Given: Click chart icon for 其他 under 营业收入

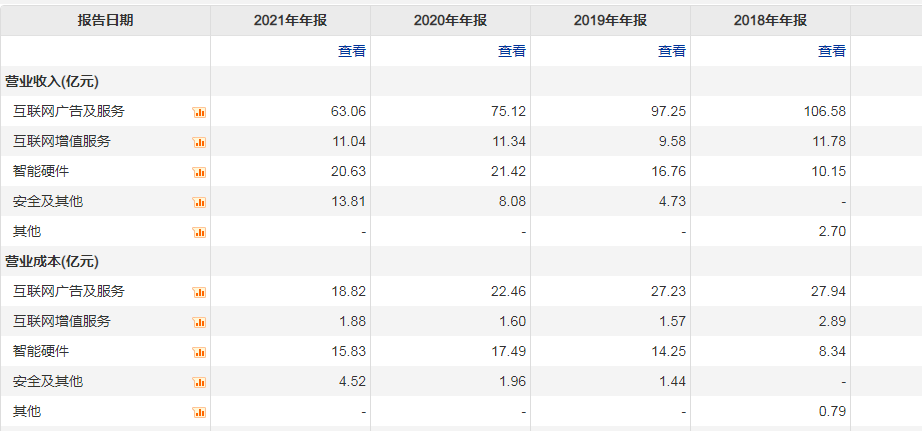Looking at the screenshot, I should (199, 232).
